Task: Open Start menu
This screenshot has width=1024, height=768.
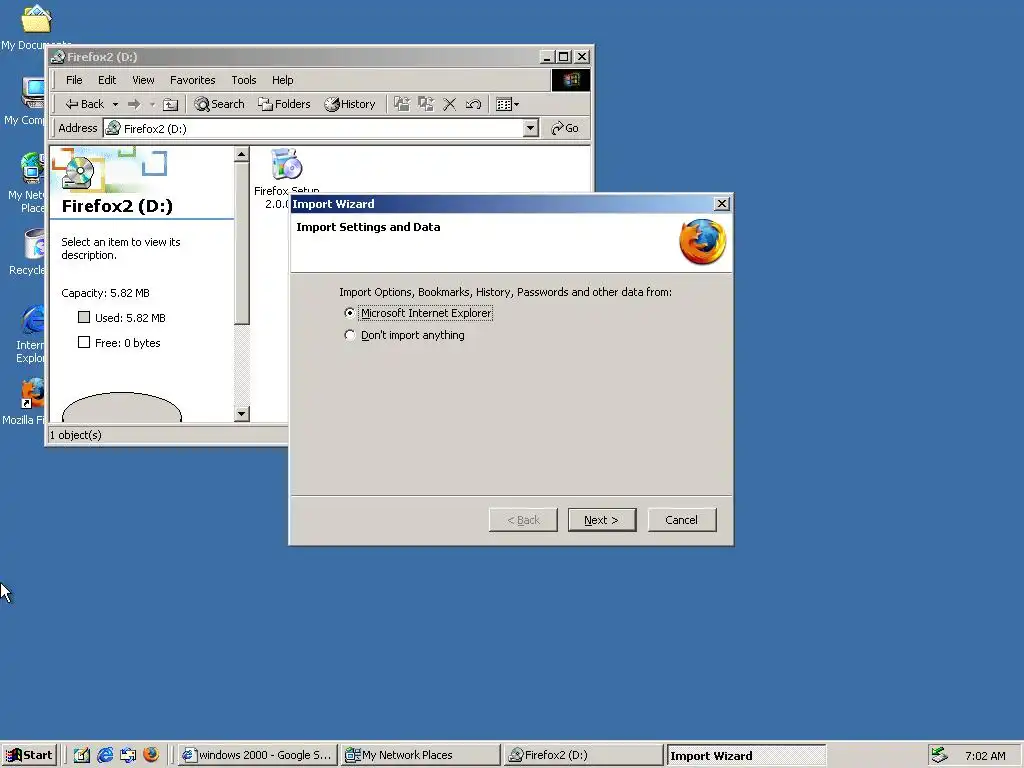Action: point(29,755)
